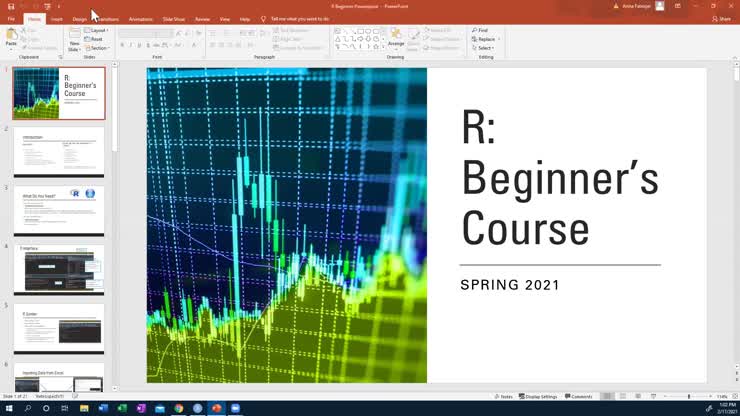Open Word from the taskbar
This screenshot has height=416, width=740.
[x=103, y=408]
